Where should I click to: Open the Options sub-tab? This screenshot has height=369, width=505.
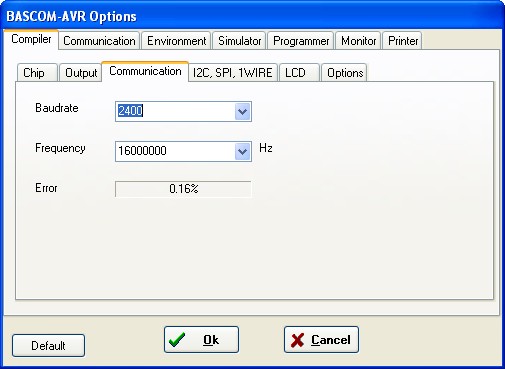tap(345, 73)
